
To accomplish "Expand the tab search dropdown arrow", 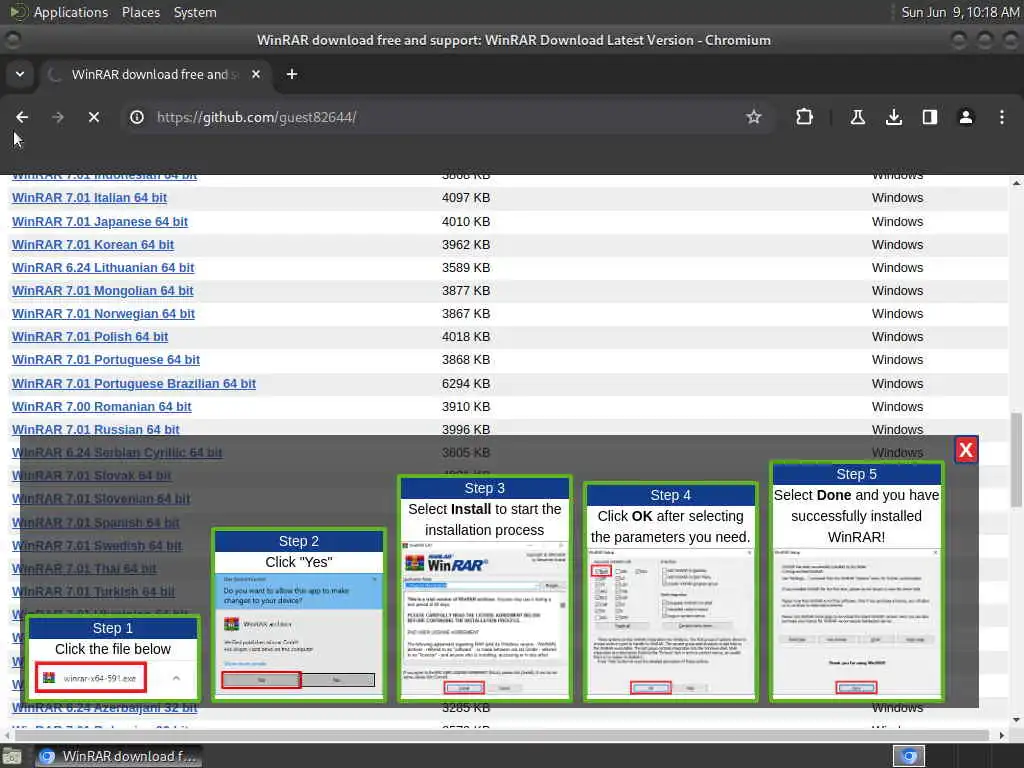I will pos(20,74).
